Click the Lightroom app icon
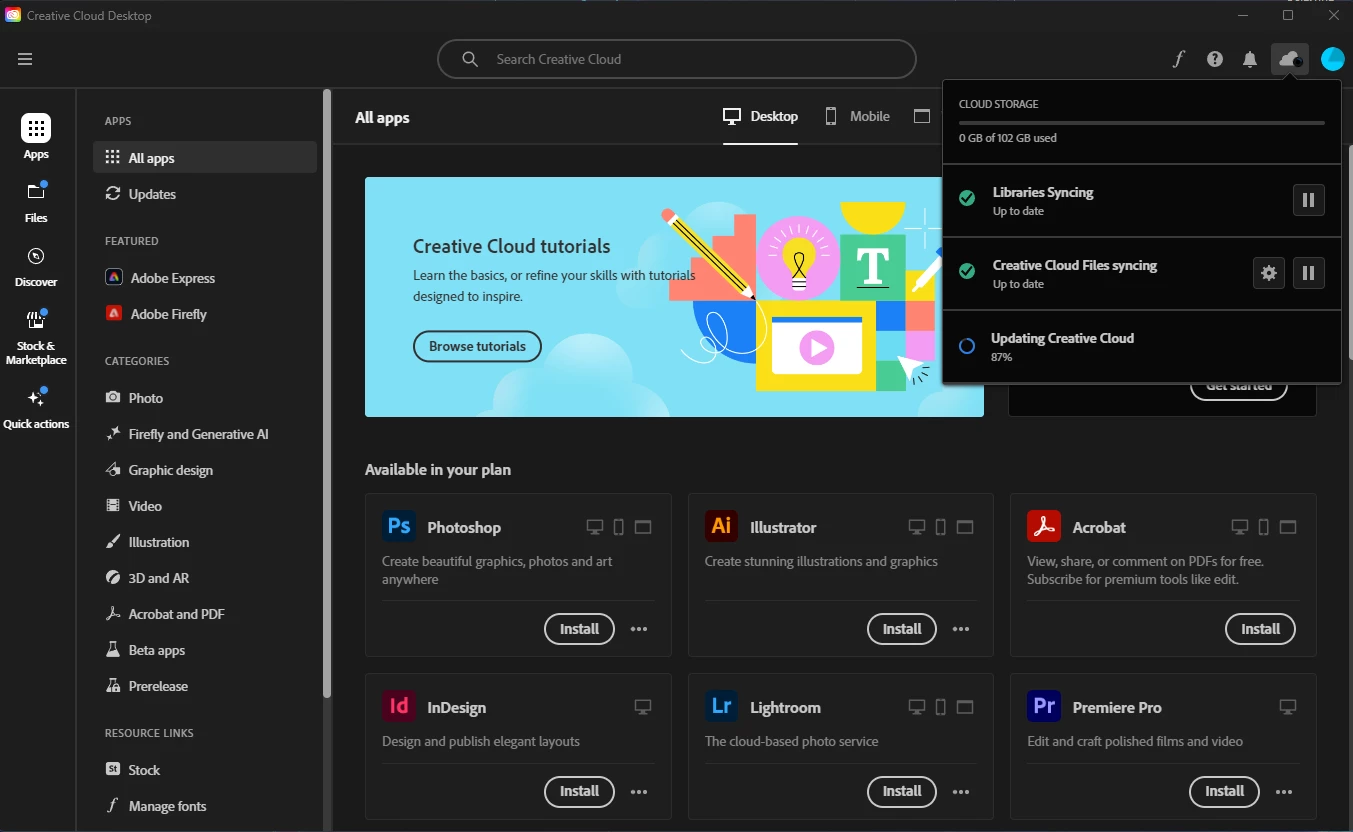This screenshot has height=832, width=1353. [x=721, y=706]
